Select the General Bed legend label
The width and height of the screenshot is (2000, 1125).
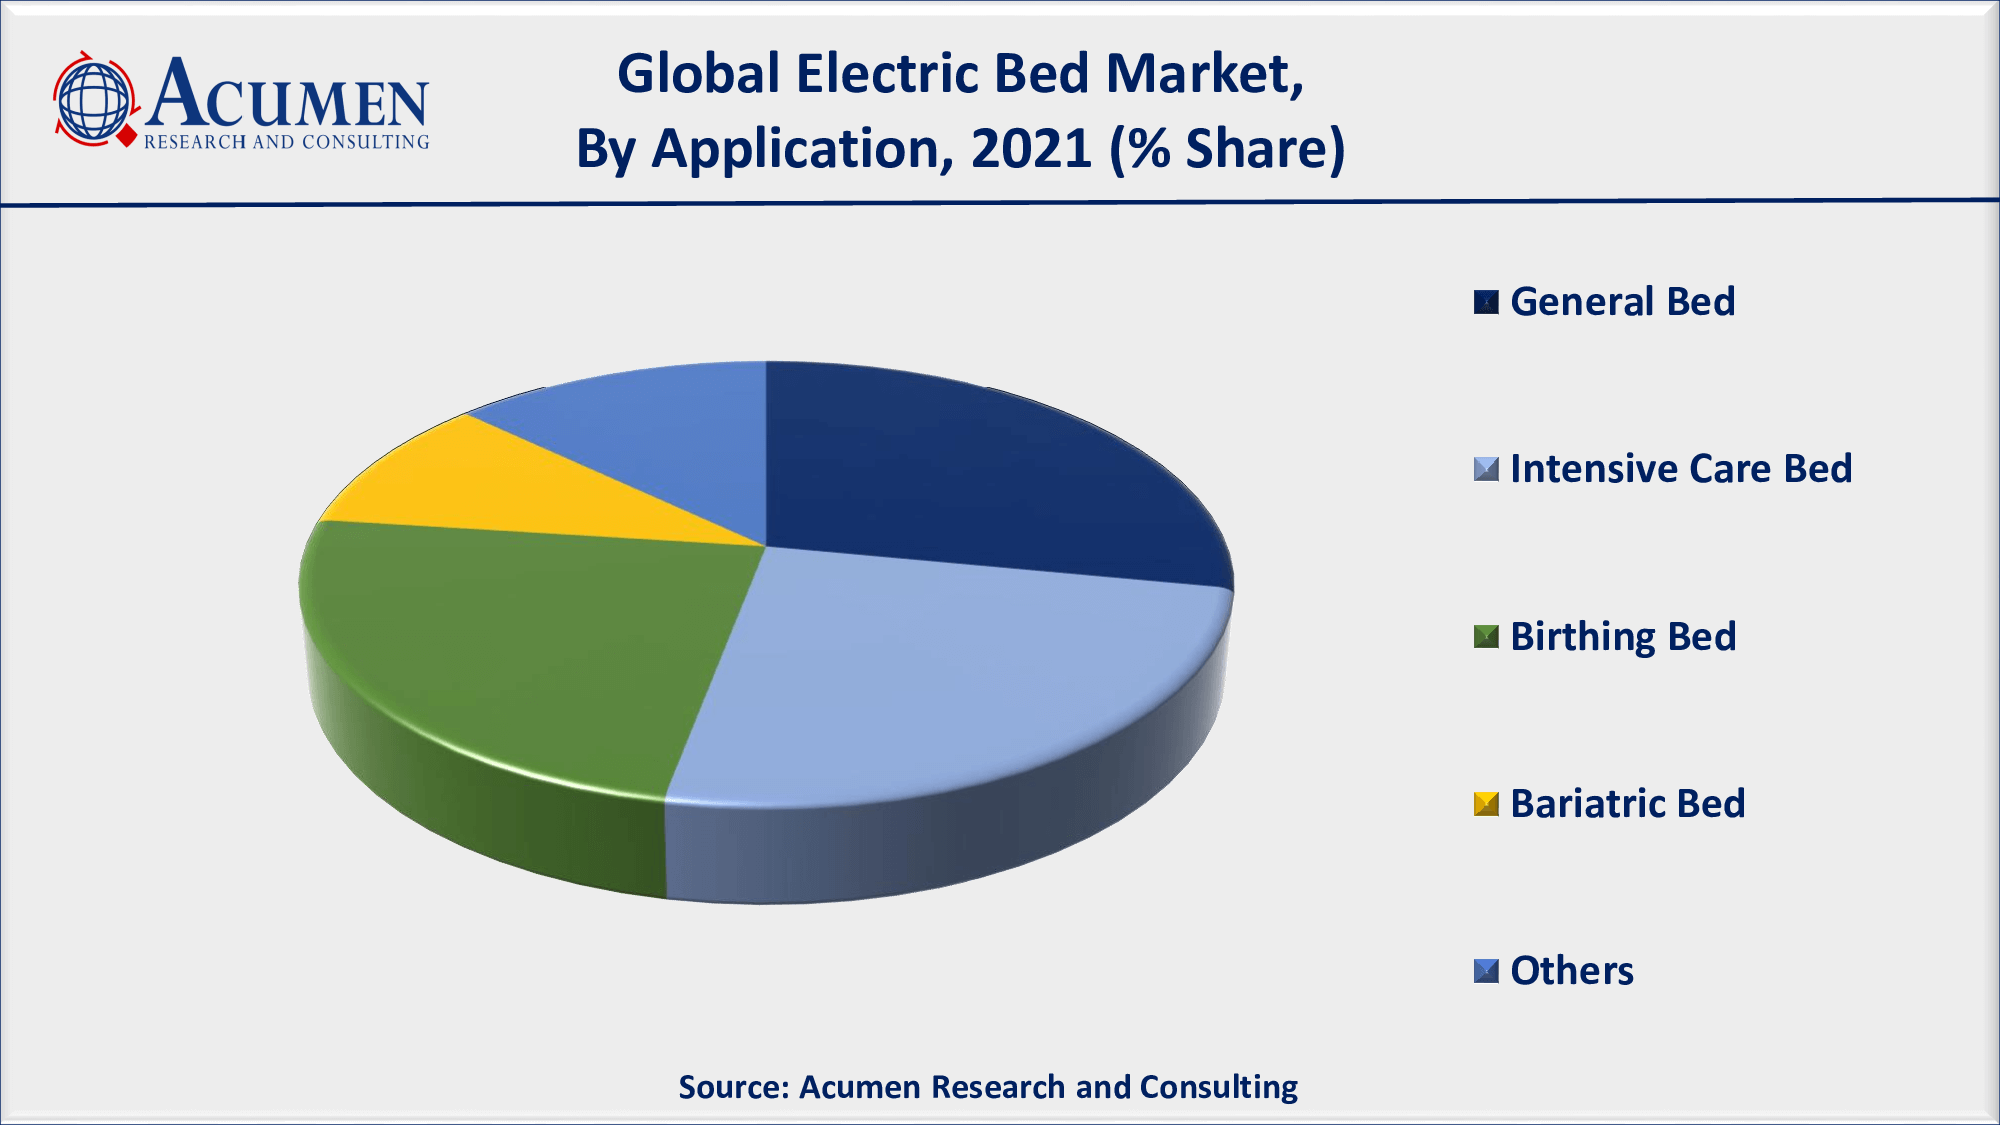1622,302
